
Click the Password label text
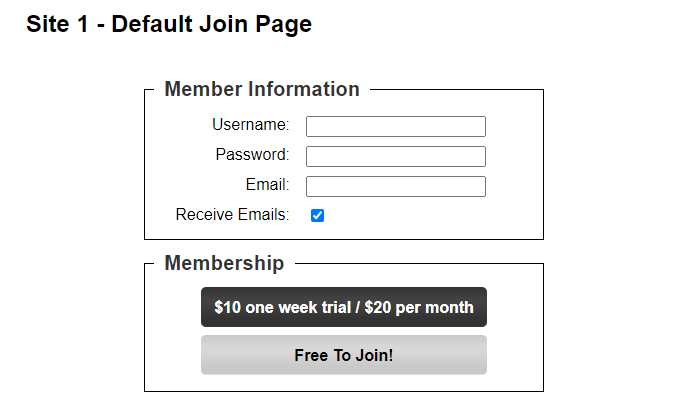coord(252,155)
